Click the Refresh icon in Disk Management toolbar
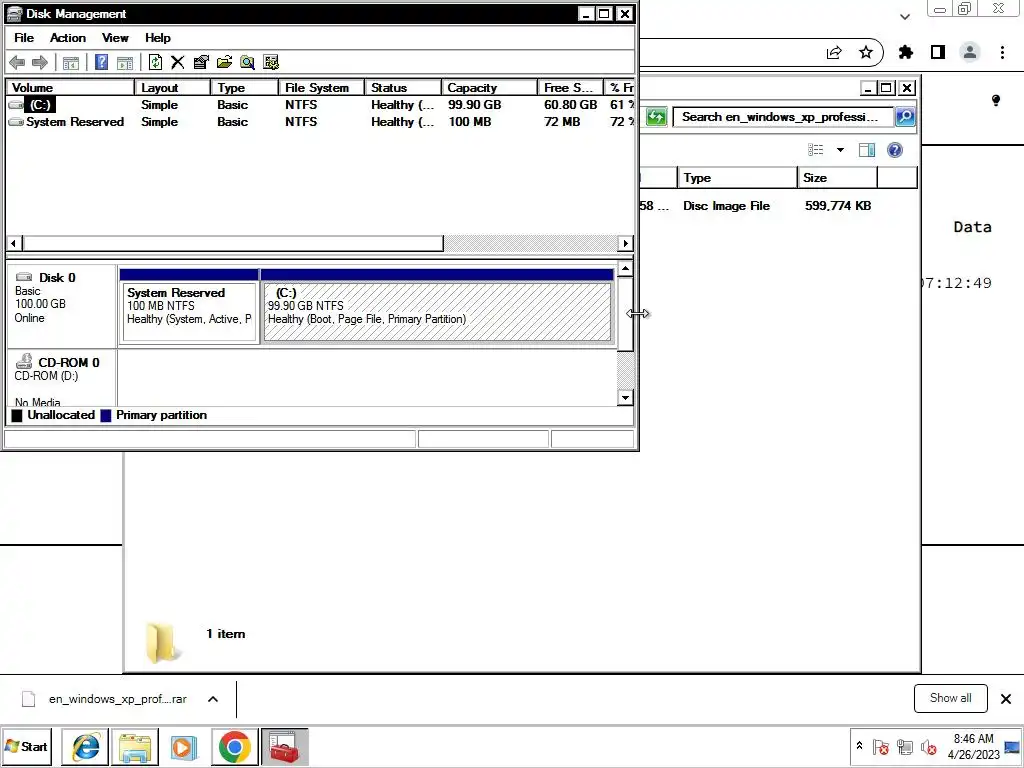 pos(155,62)
